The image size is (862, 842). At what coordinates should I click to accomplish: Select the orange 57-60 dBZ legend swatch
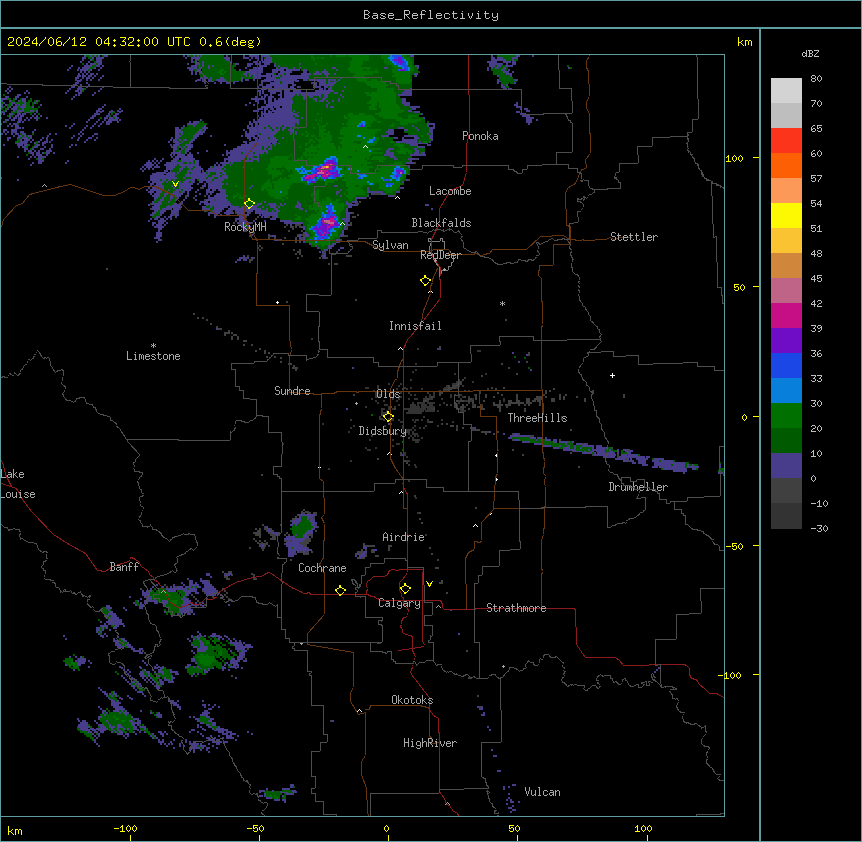point(786,165)
